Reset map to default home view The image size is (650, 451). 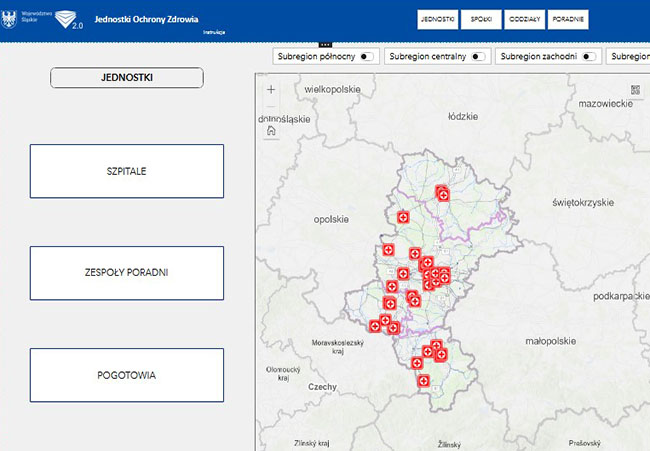[270, 131]
